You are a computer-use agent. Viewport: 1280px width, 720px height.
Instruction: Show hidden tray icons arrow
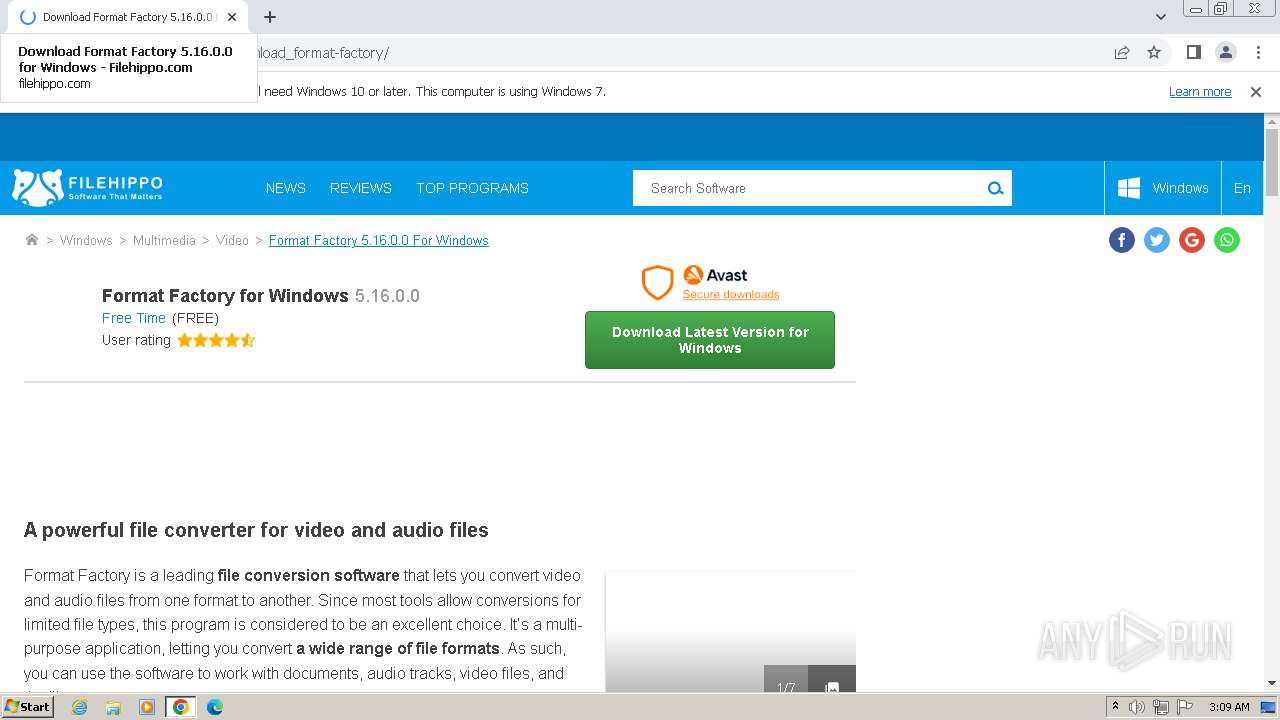click(x=1115, y=707)
